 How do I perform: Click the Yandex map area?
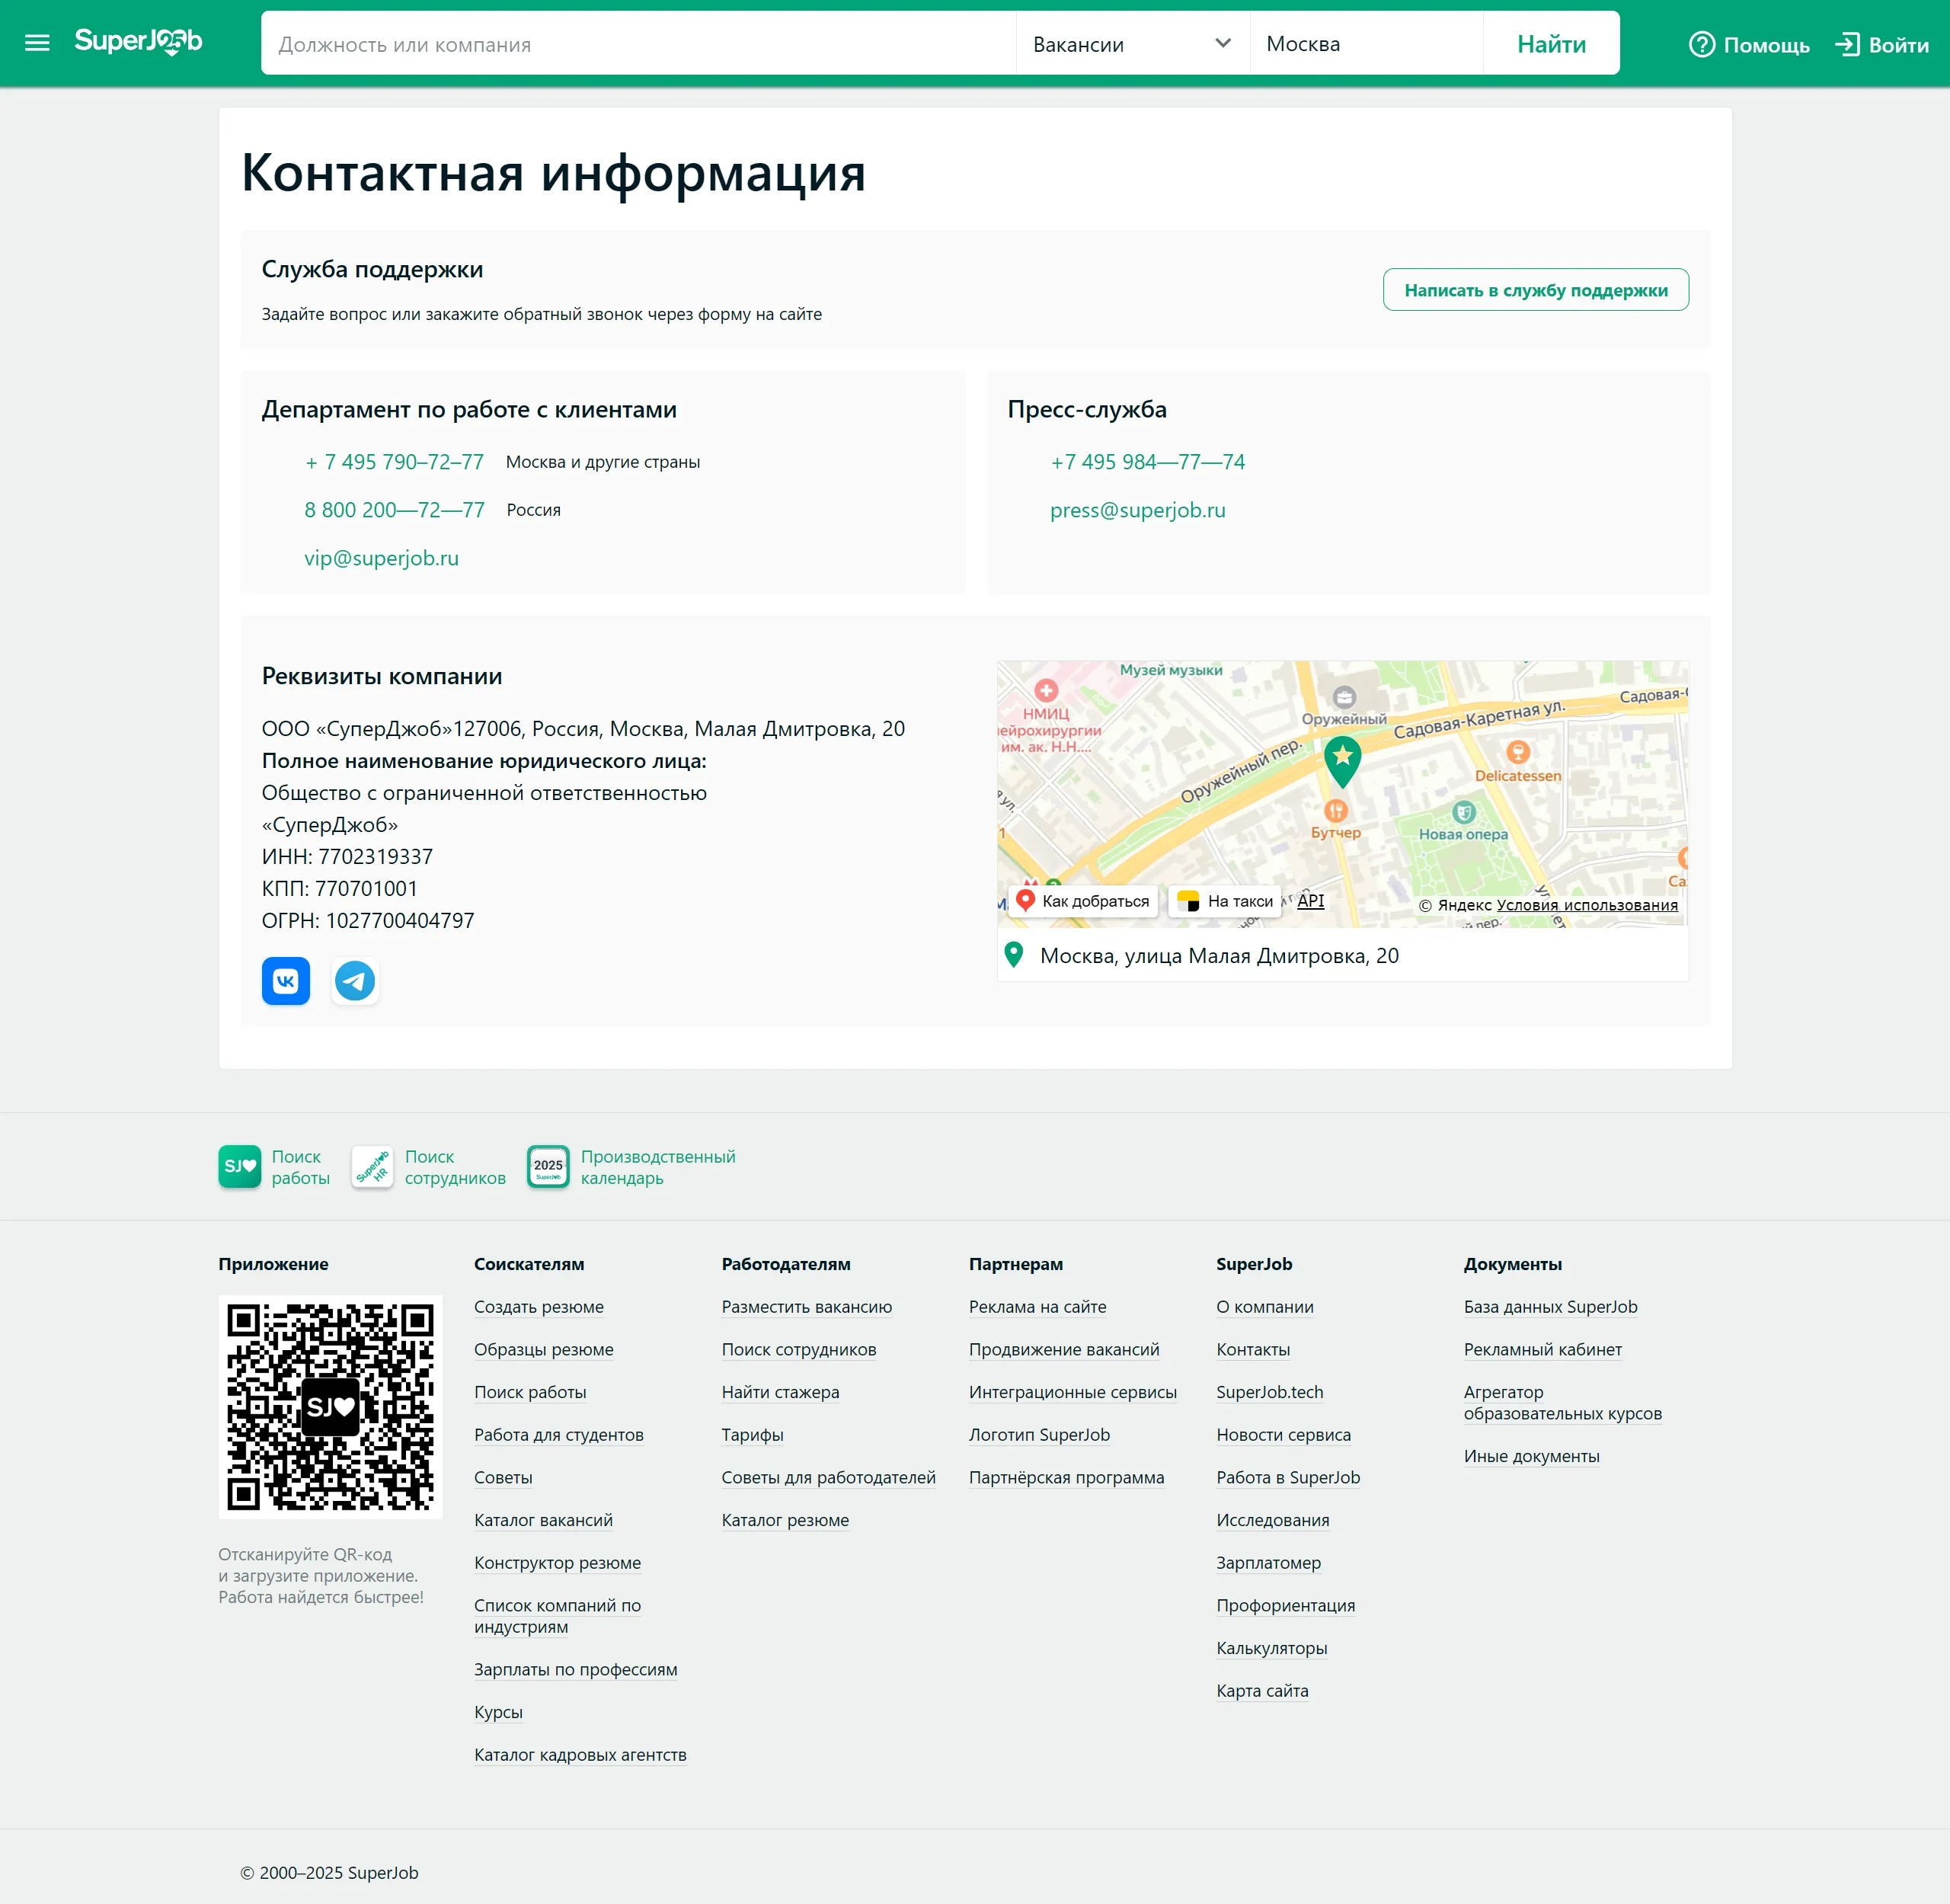(1342, 793)
